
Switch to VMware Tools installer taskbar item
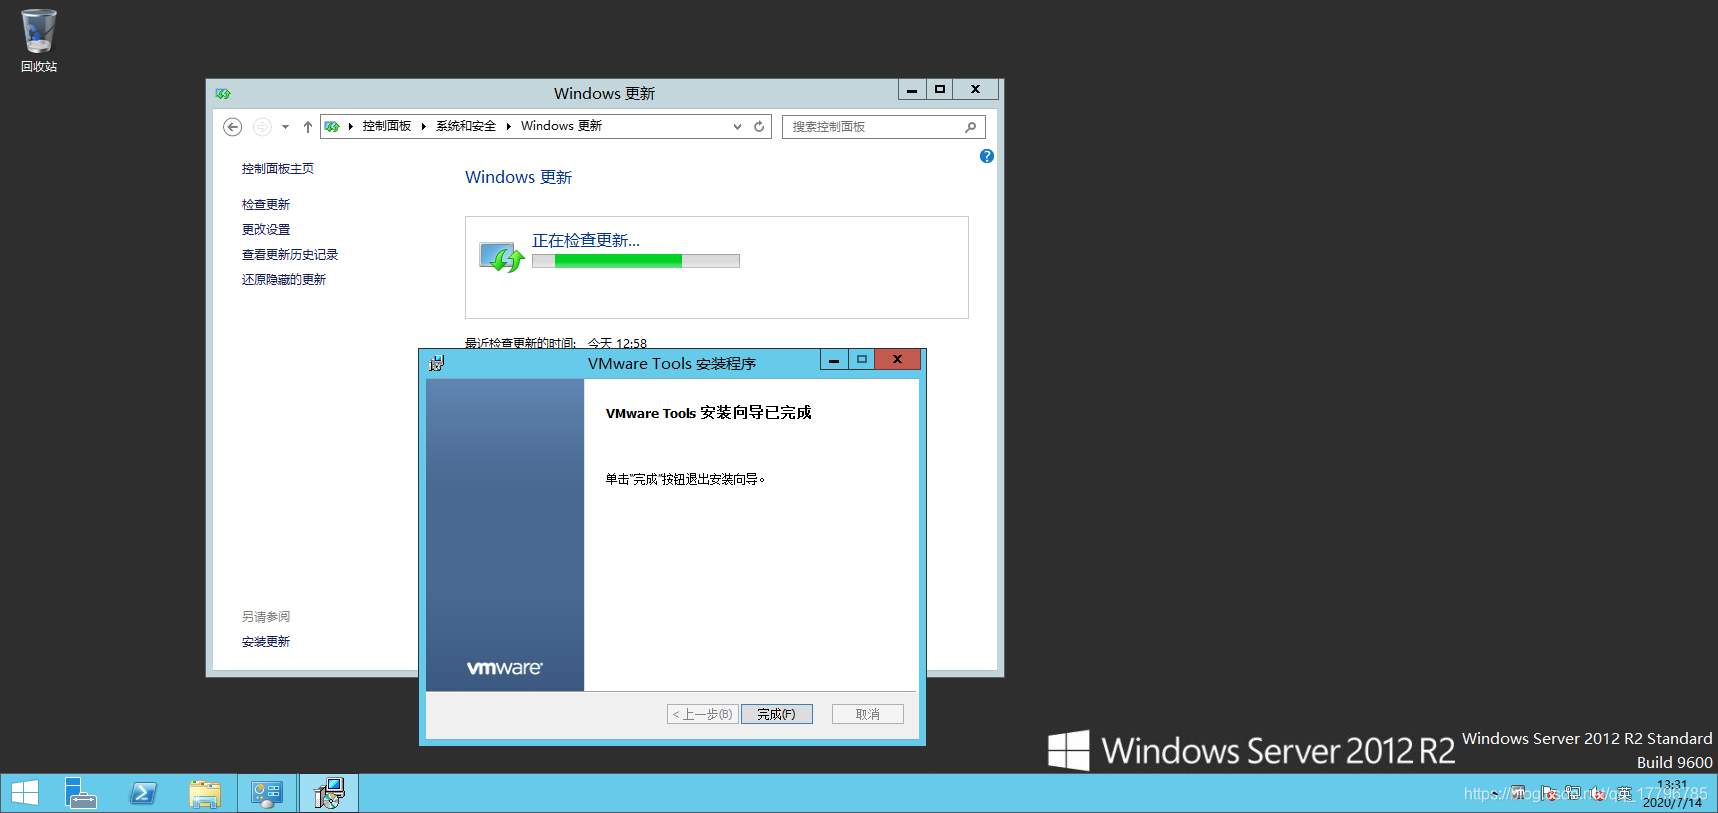(329, 794)
